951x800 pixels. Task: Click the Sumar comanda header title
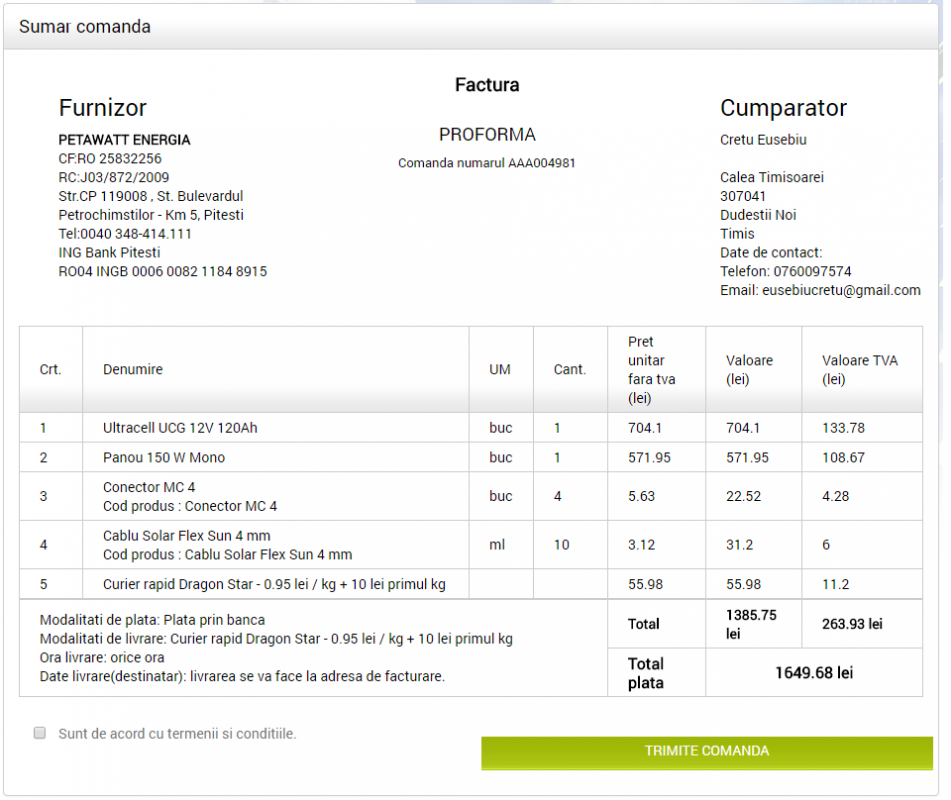tap(85, 27)
